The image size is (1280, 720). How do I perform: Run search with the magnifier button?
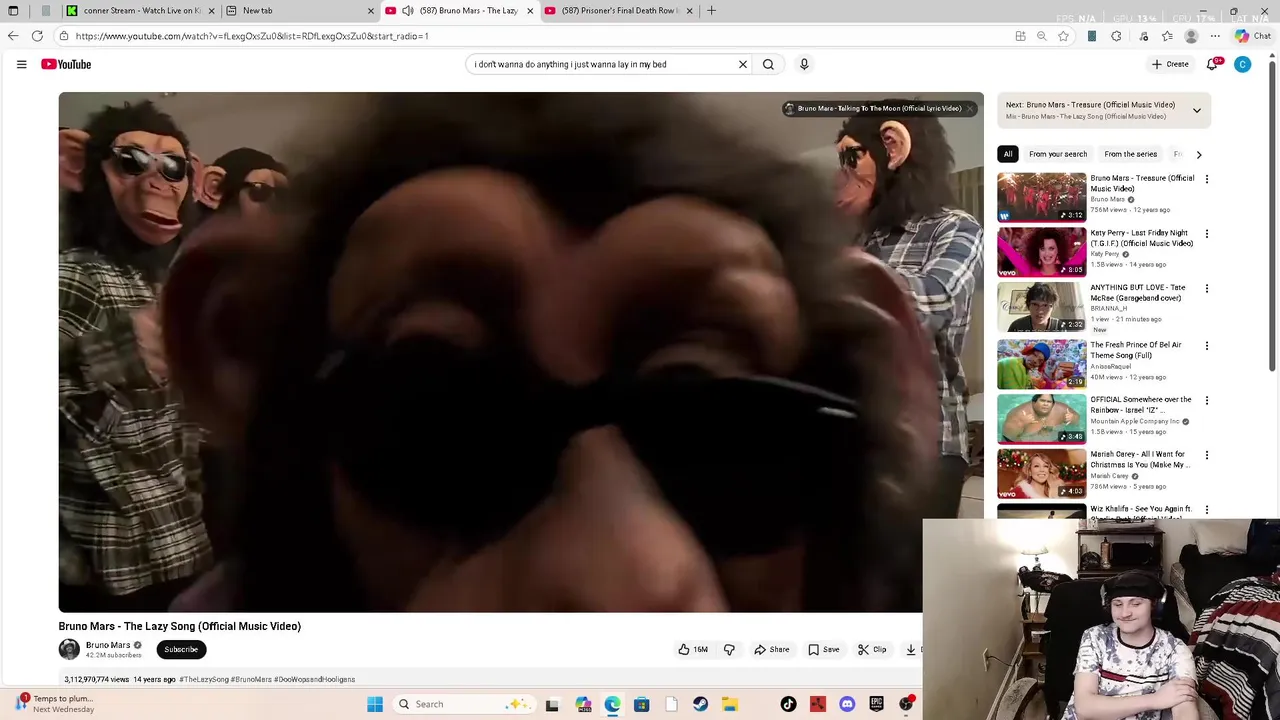click(768, 64)
